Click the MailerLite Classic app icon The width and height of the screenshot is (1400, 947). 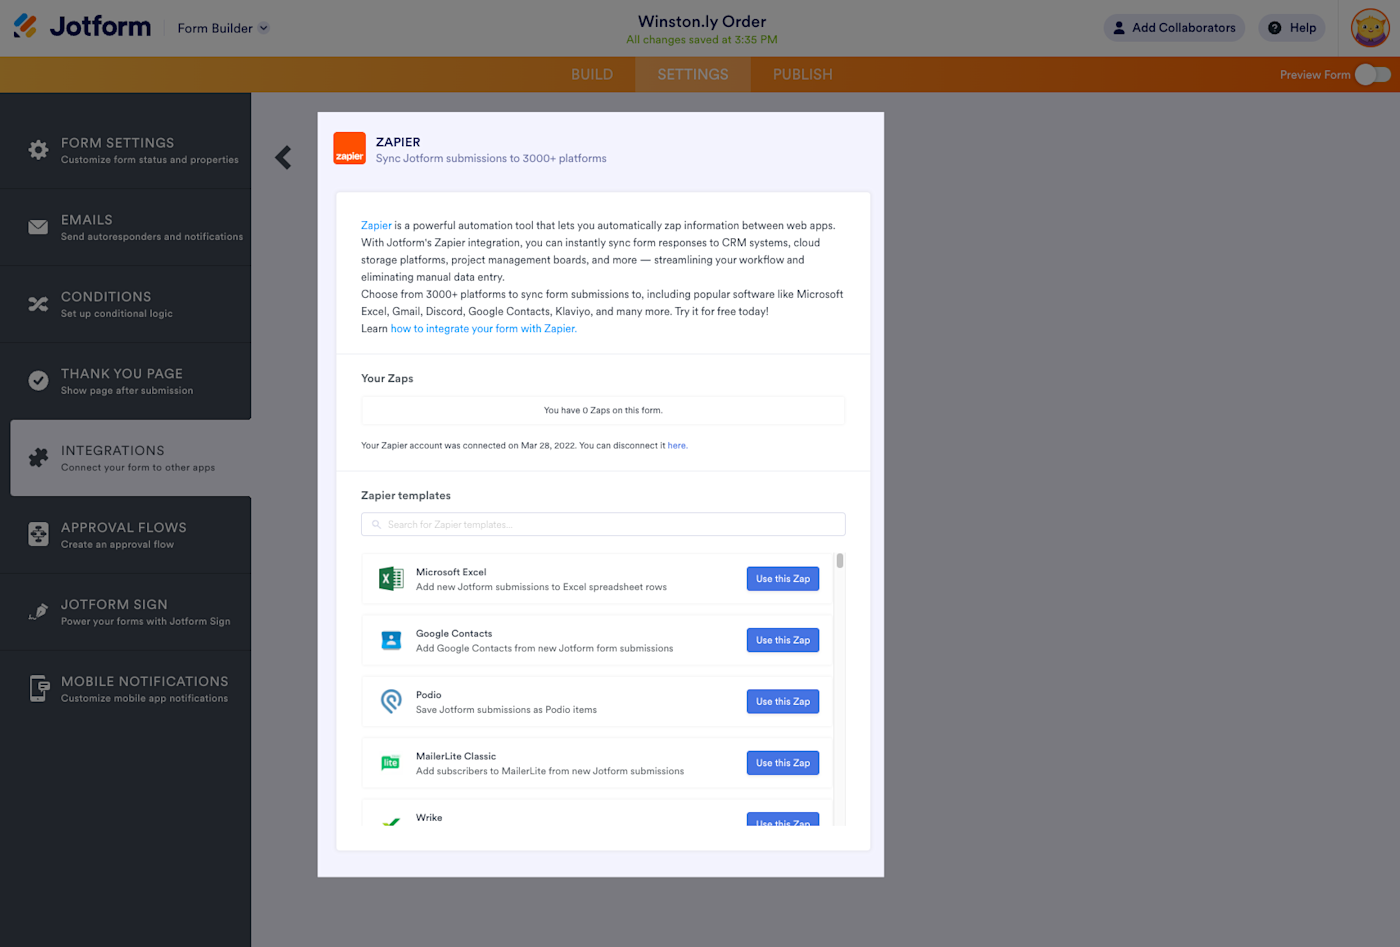coord(391,763)
